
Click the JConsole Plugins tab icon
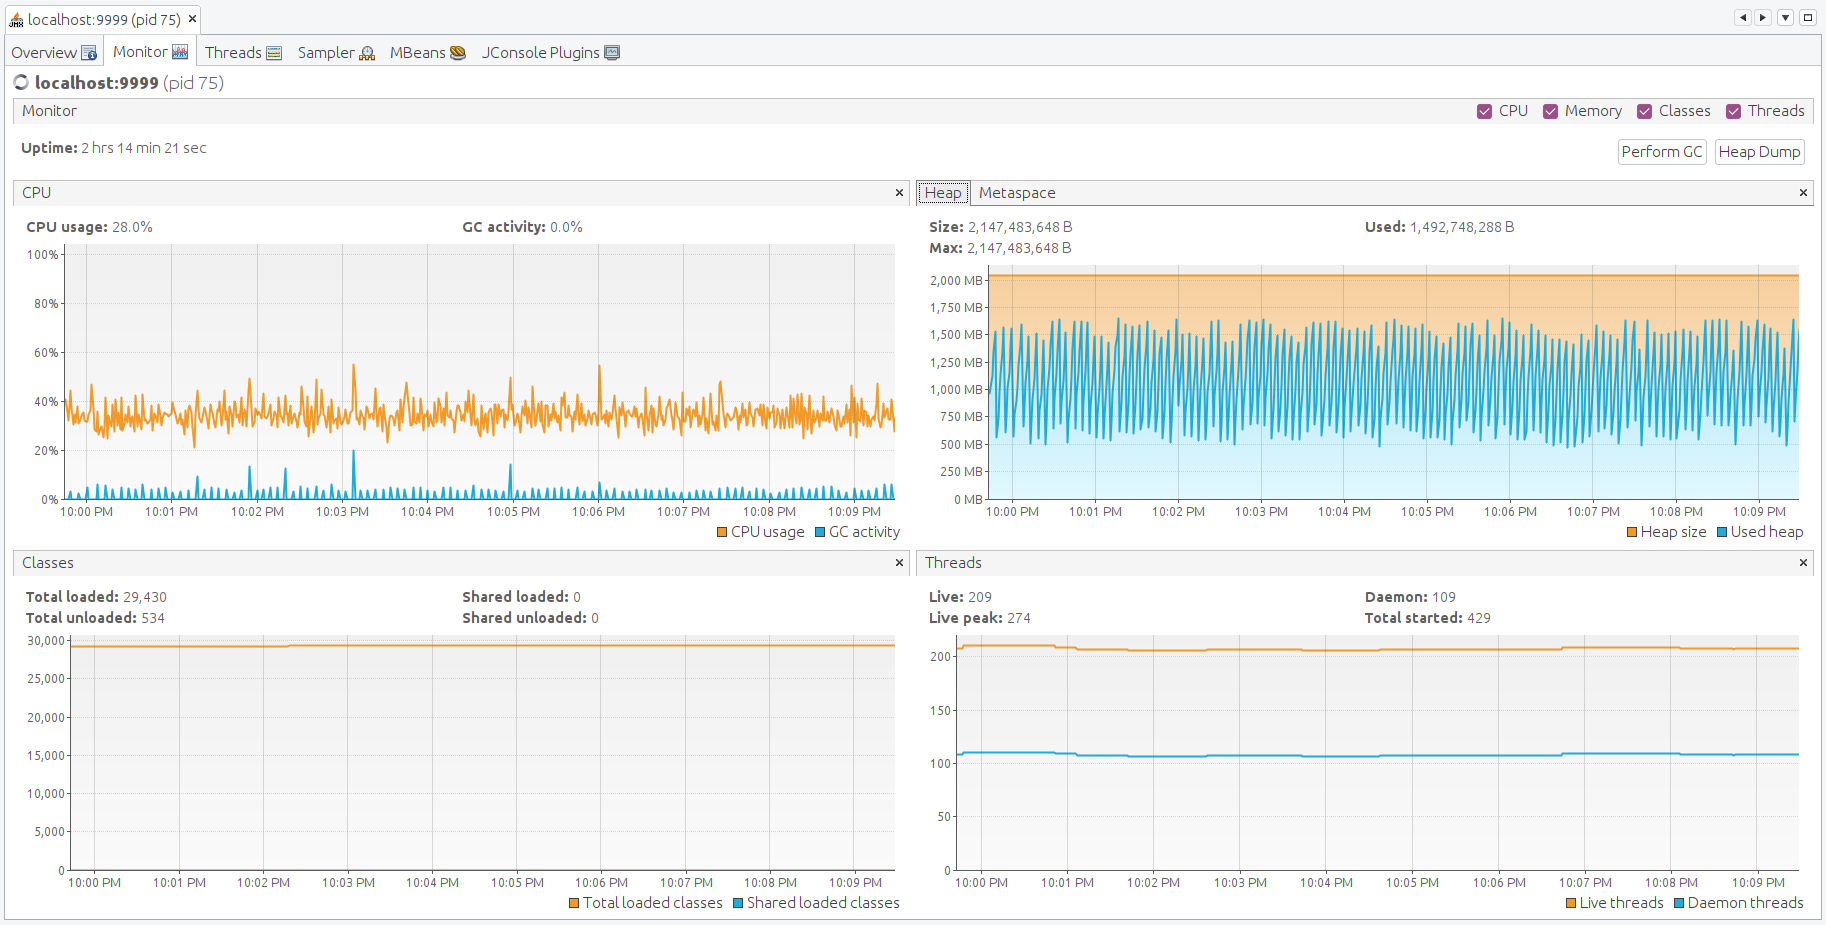pos(612,53)
